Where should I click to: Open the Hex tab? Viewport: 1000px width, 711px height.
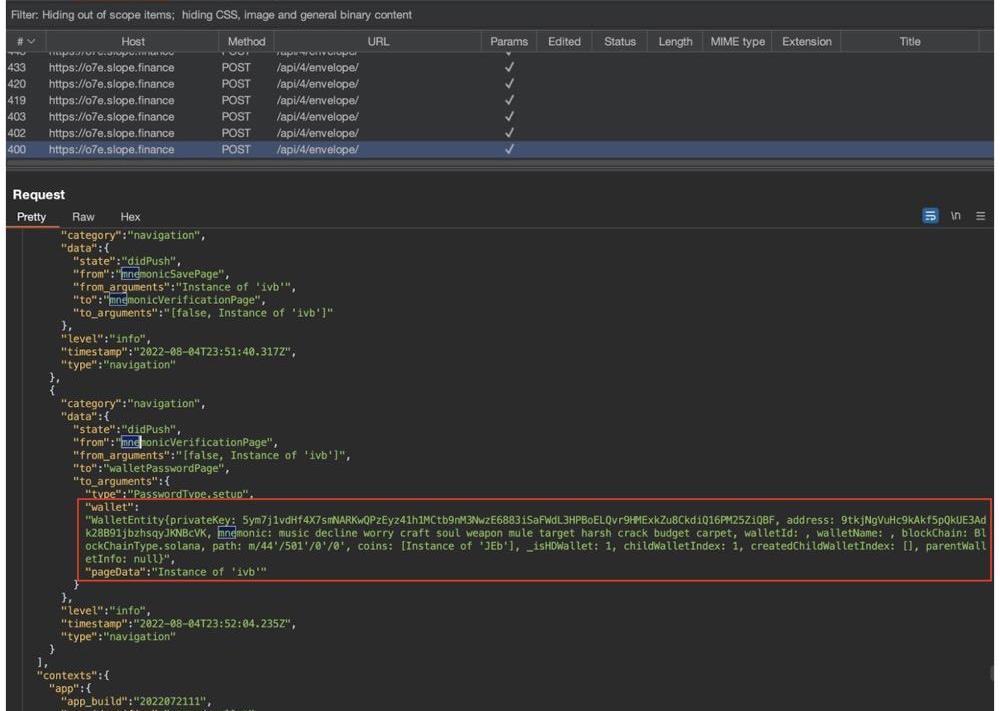[x=130, y=217]
